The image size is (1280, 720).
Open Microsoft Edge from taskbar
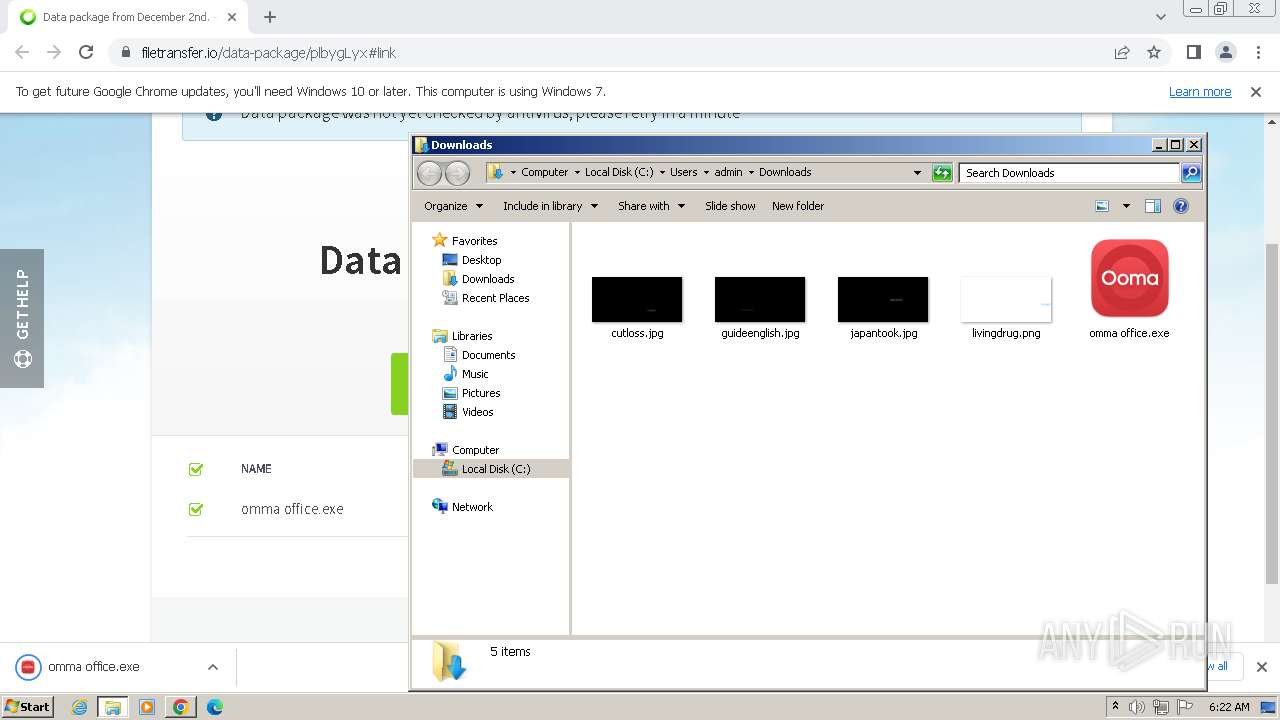point(215,707)
